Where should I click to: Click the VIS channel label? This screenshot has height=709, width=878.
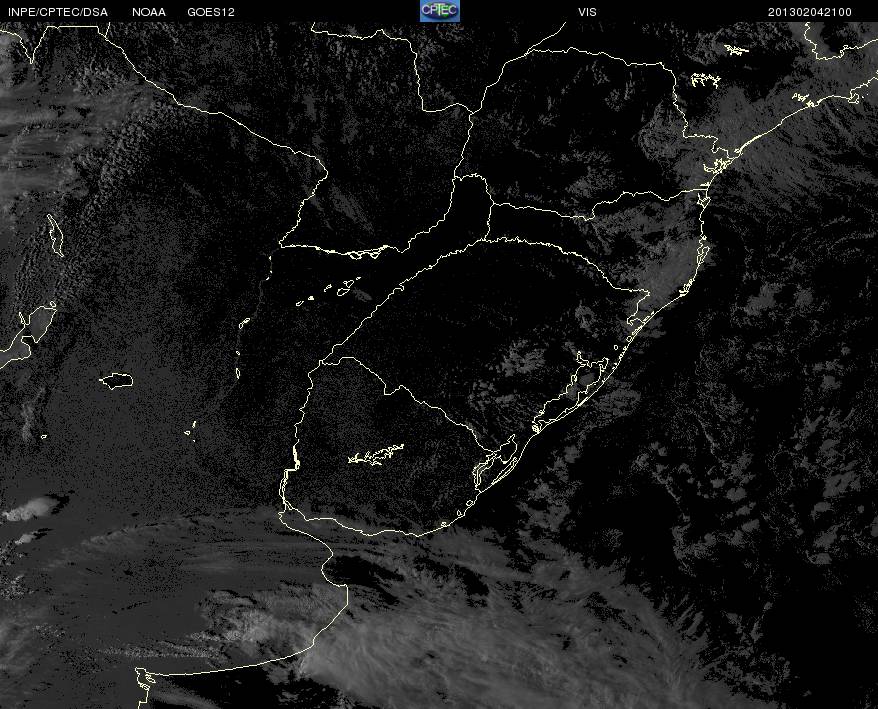[587, 12]
